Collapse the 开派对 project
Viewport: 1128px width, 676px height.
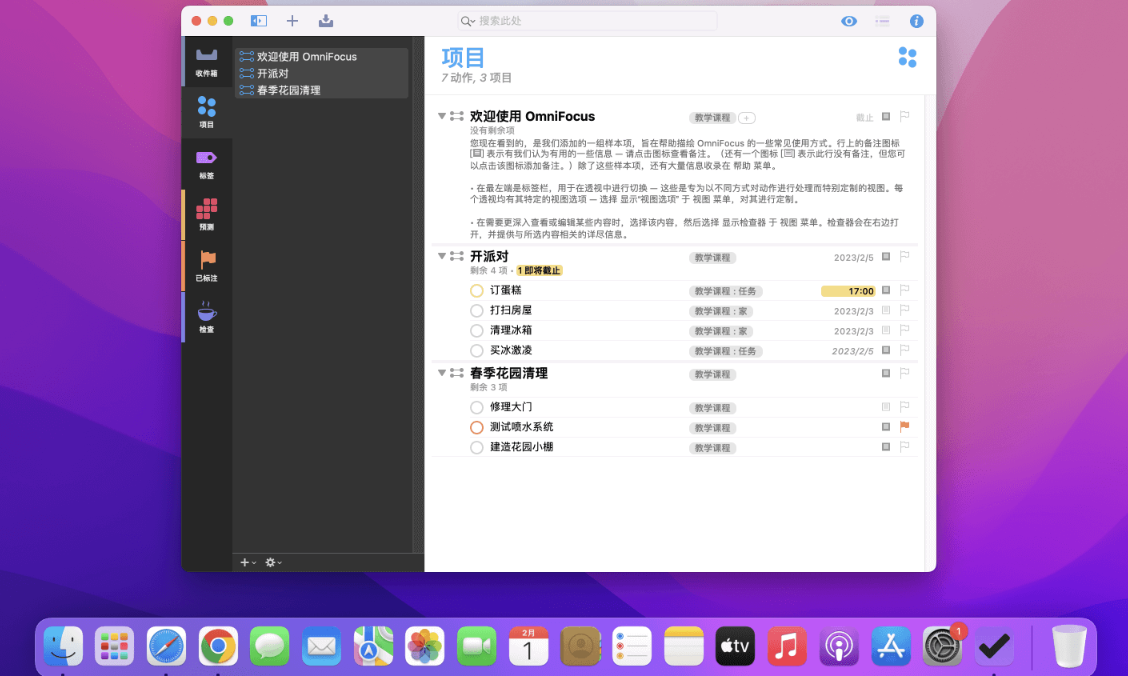[x=442, y=256]
